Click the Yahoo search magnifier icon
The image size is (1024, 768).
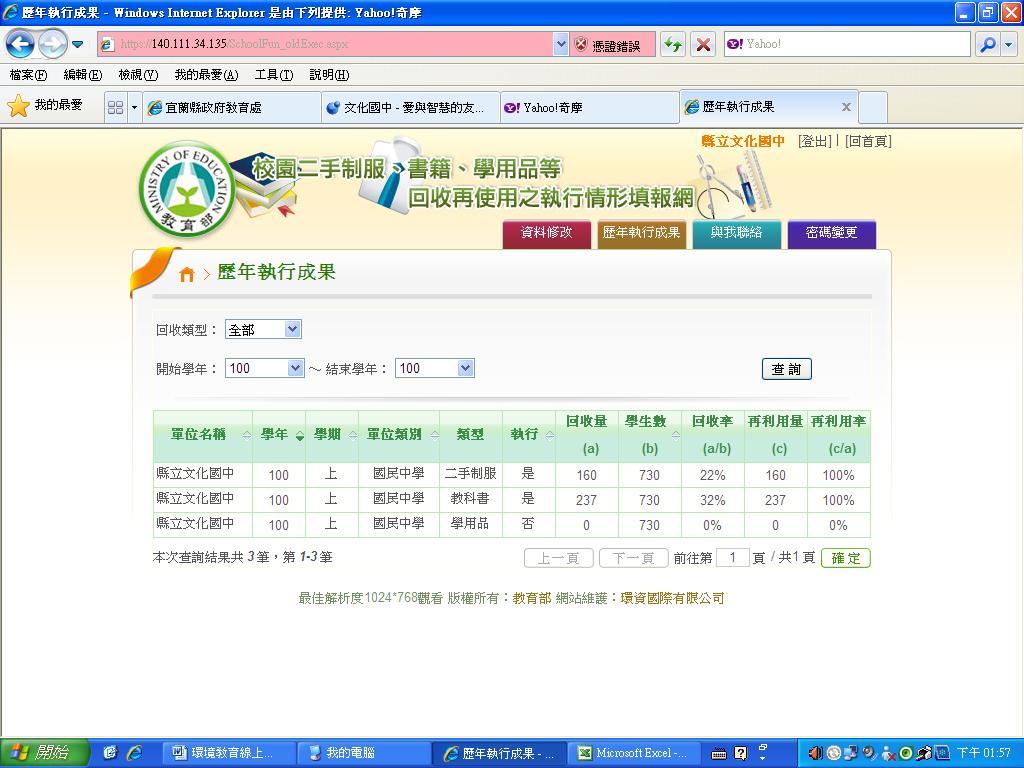pos(987,44)
